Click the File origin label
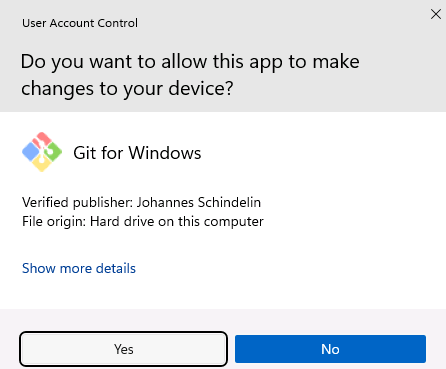Viewport: 446px width, 369px height. tap(54, 221)
